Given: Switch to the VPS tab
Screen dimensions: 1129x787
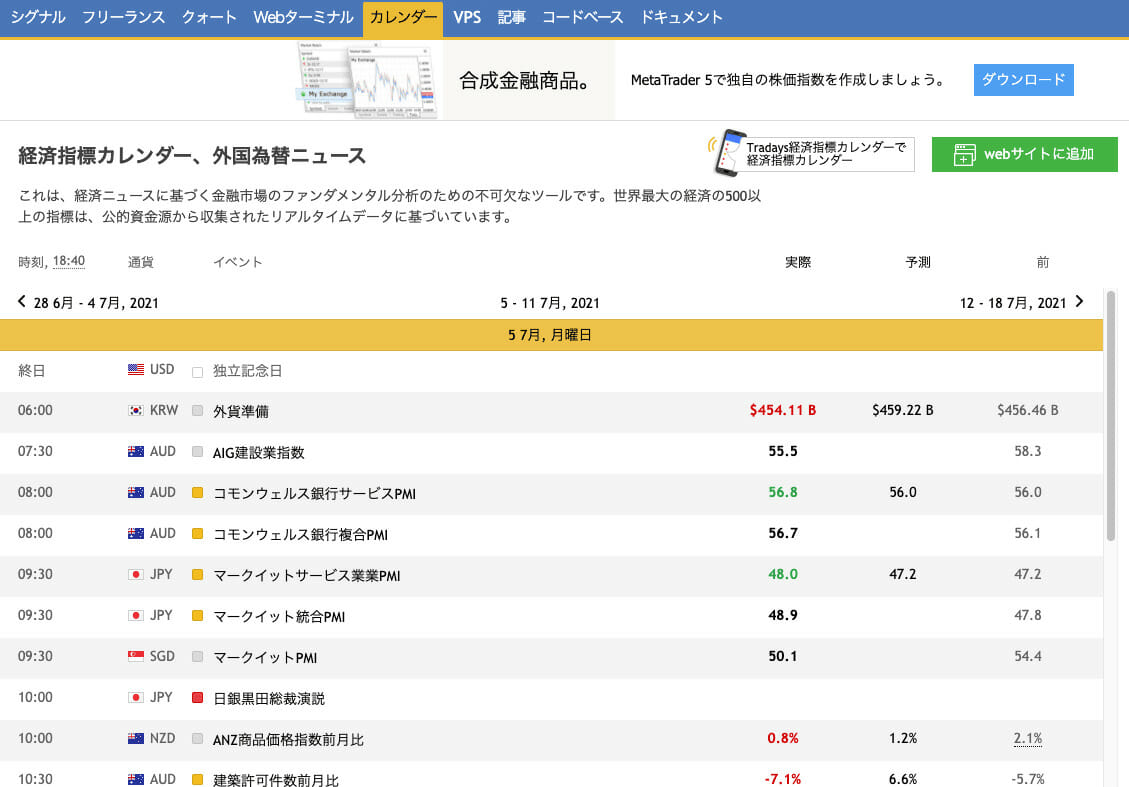Looking at the screenshot, I should pyautogui.click(x=466, y=17).
